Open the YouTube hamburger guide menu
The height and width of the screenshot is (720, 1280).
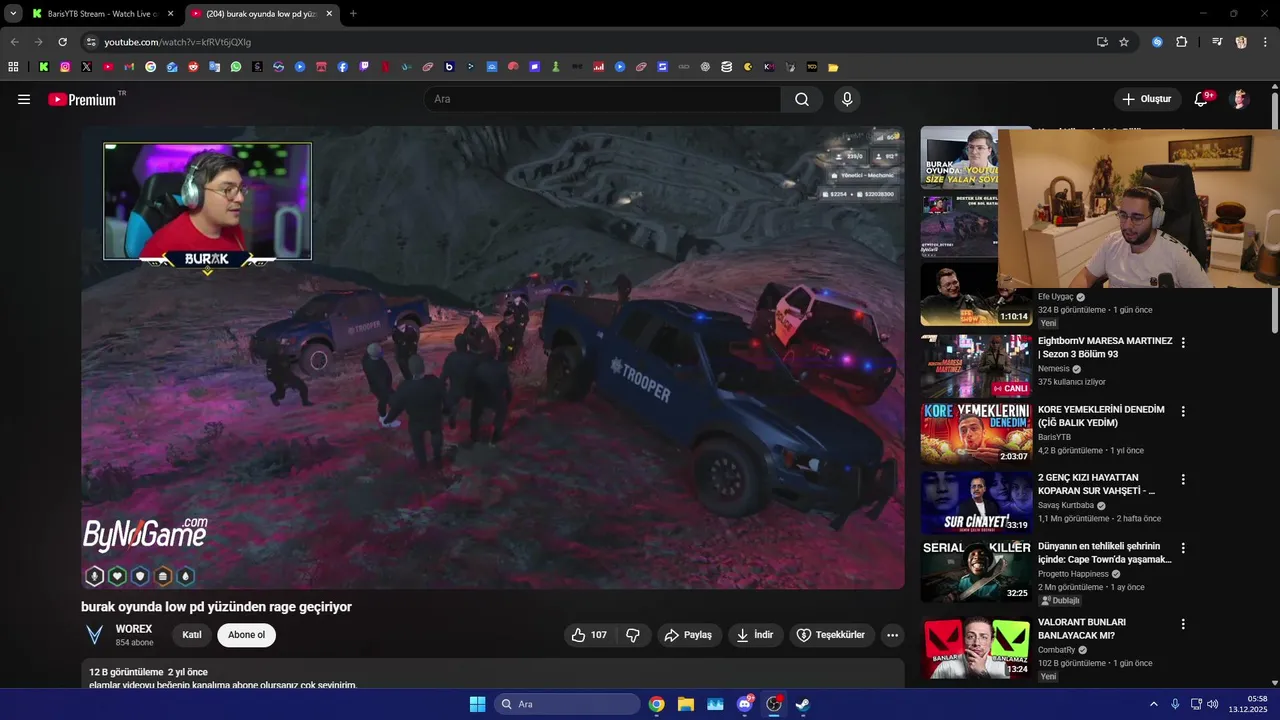[x=24, y=99]
